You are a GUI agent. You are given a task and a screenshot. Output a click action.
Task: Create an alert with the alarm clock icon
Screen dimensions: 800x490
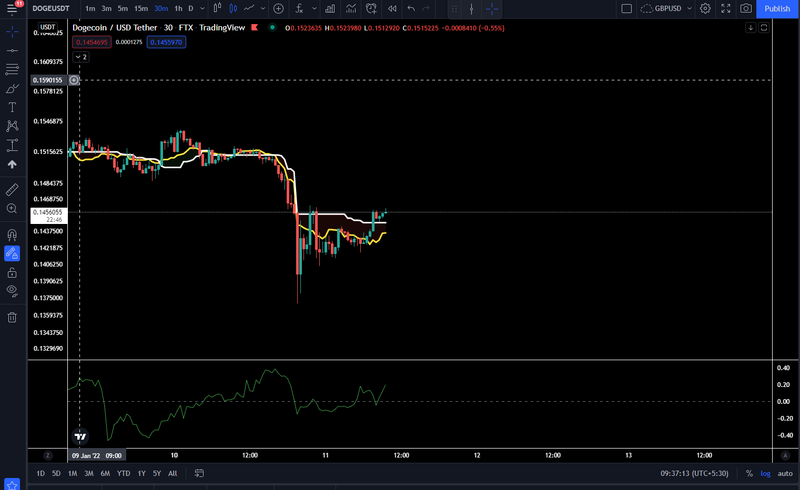(371, 8)
